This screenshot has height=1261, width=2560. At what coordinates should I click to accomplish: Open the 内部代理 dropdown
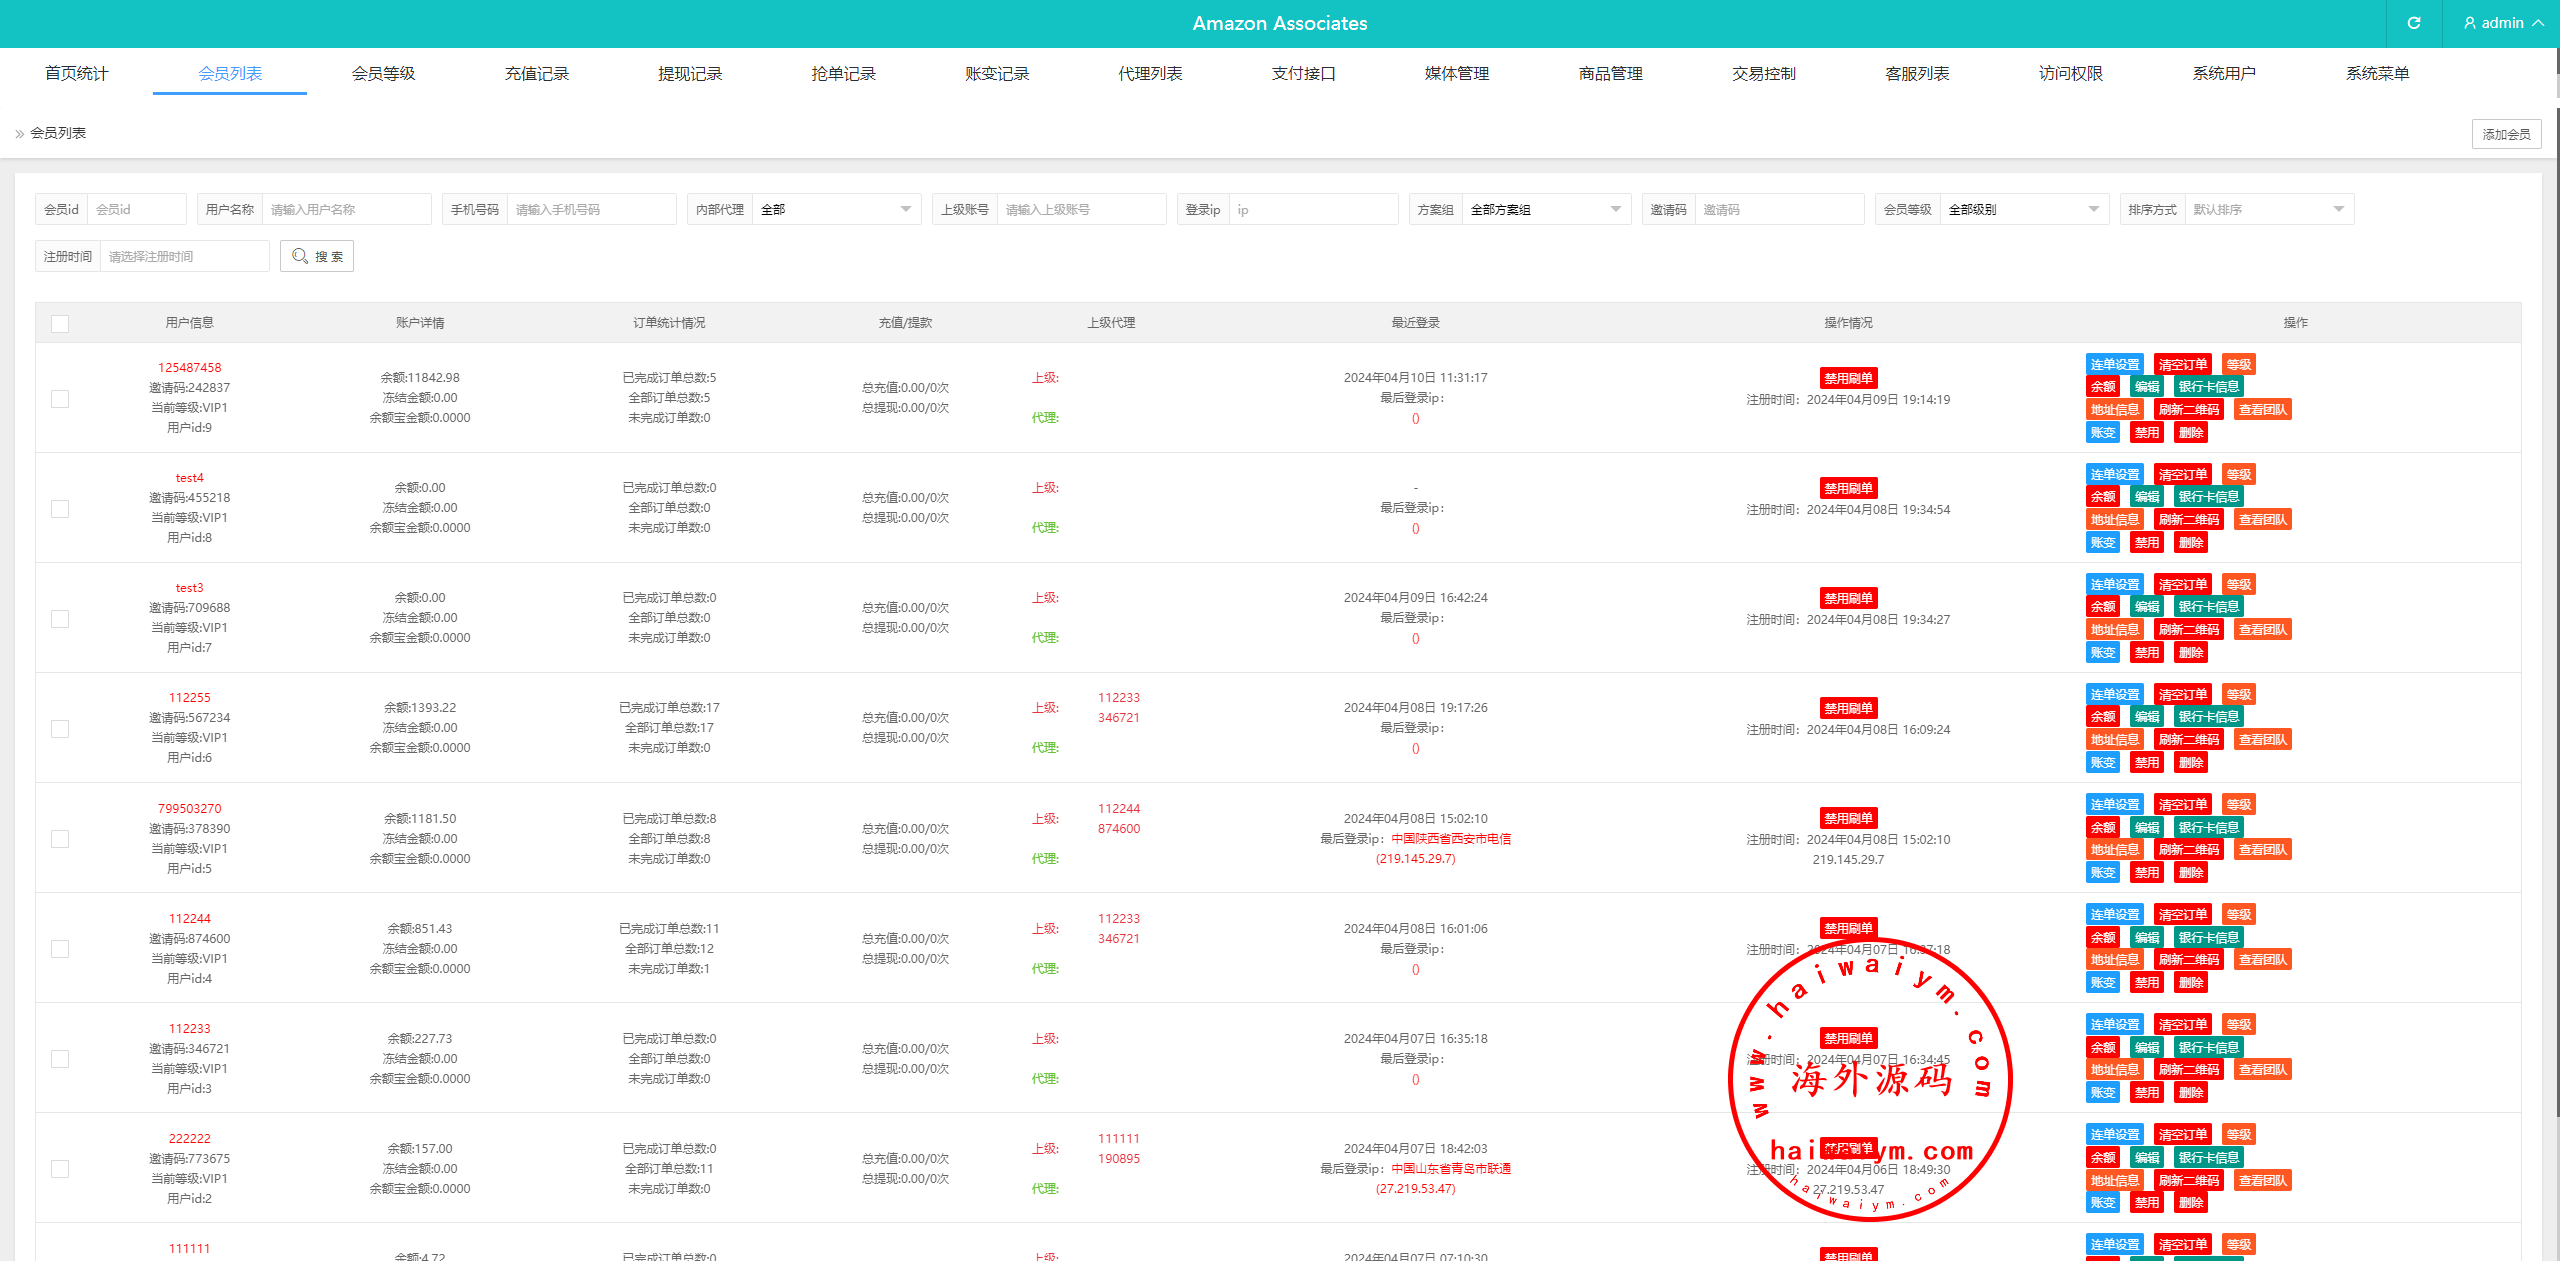click(835, 210)
